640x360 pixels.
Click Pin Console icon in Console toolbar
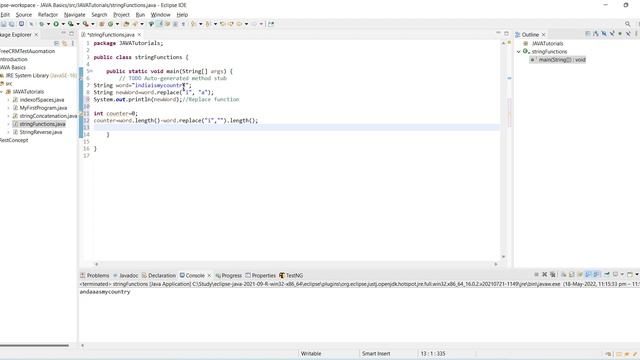[607, 274]
